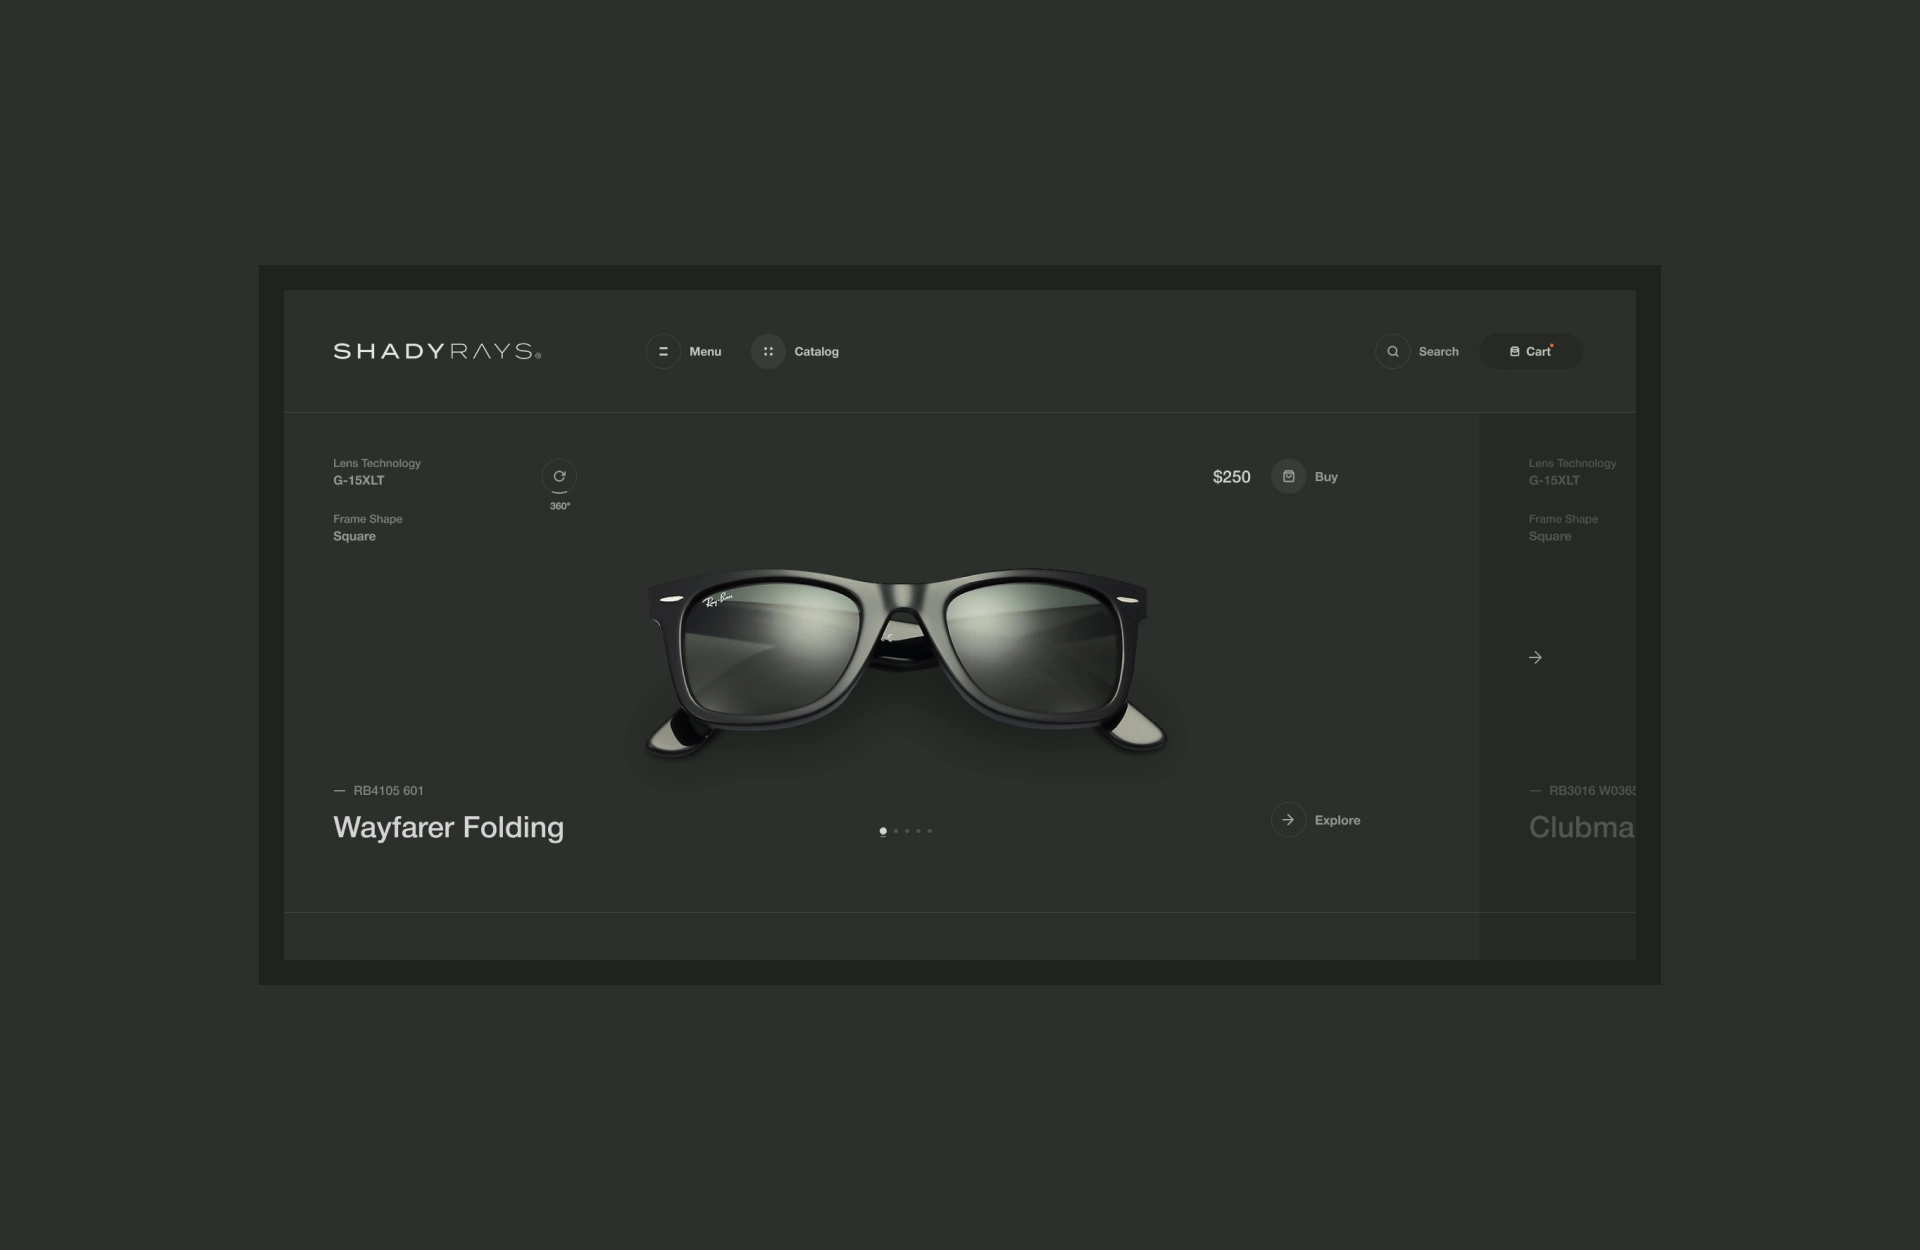Select the second carousel dot
This screenshot has height=1250, width=1920.
(896, 831)
